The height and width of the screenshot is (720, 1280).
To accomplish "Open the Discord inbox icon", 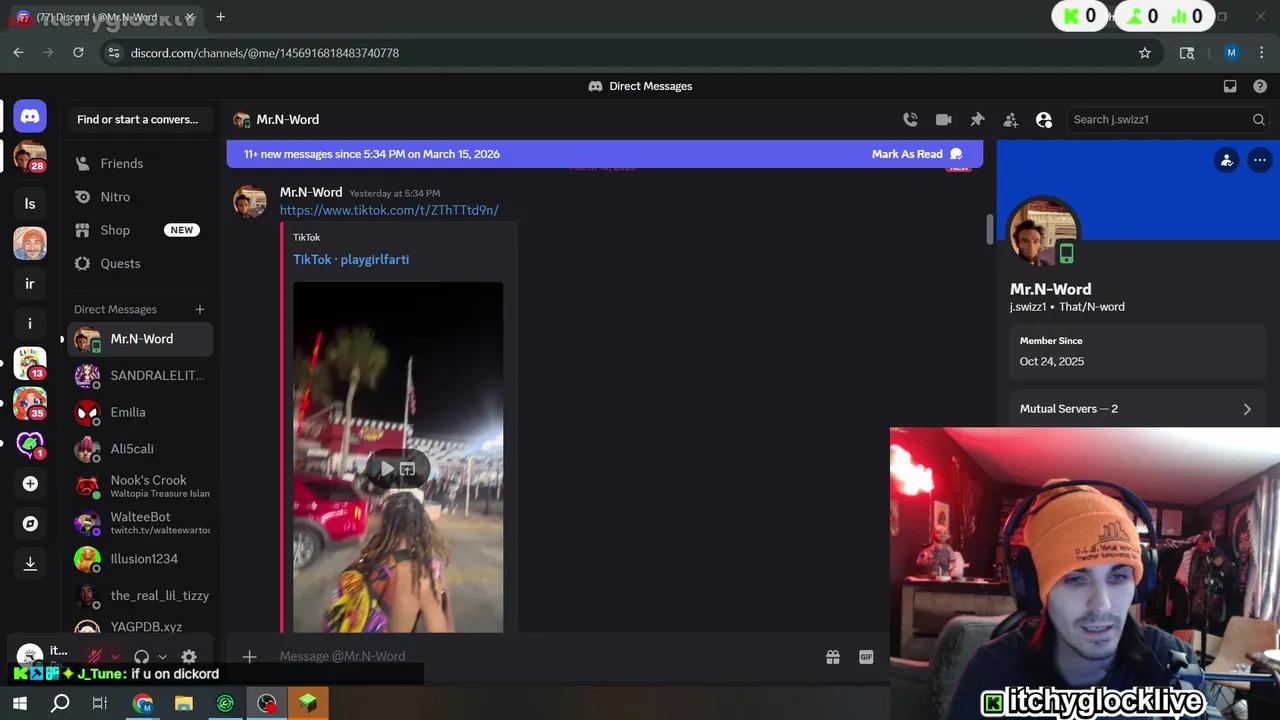I will [1230, 86].
